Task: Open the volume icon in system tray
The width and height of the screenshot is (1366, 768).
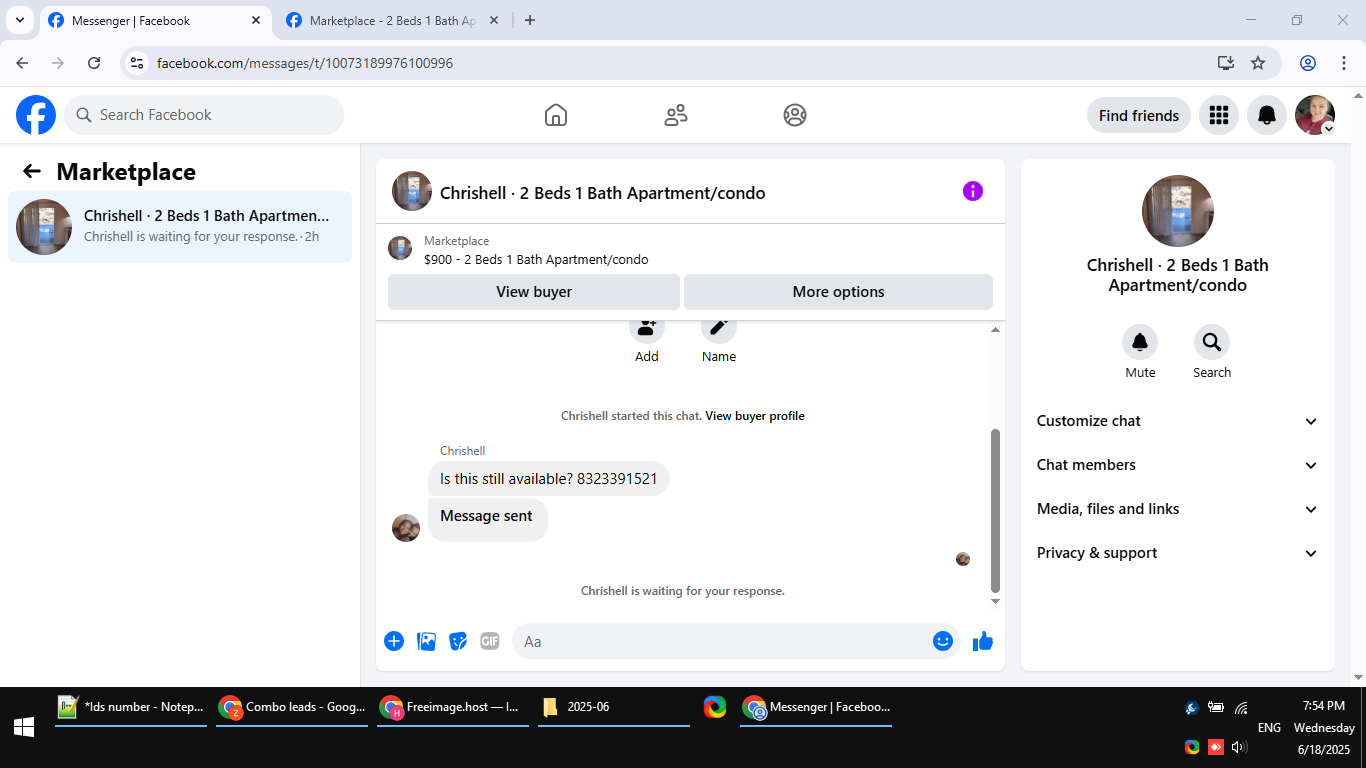Action: [1239, 747]
